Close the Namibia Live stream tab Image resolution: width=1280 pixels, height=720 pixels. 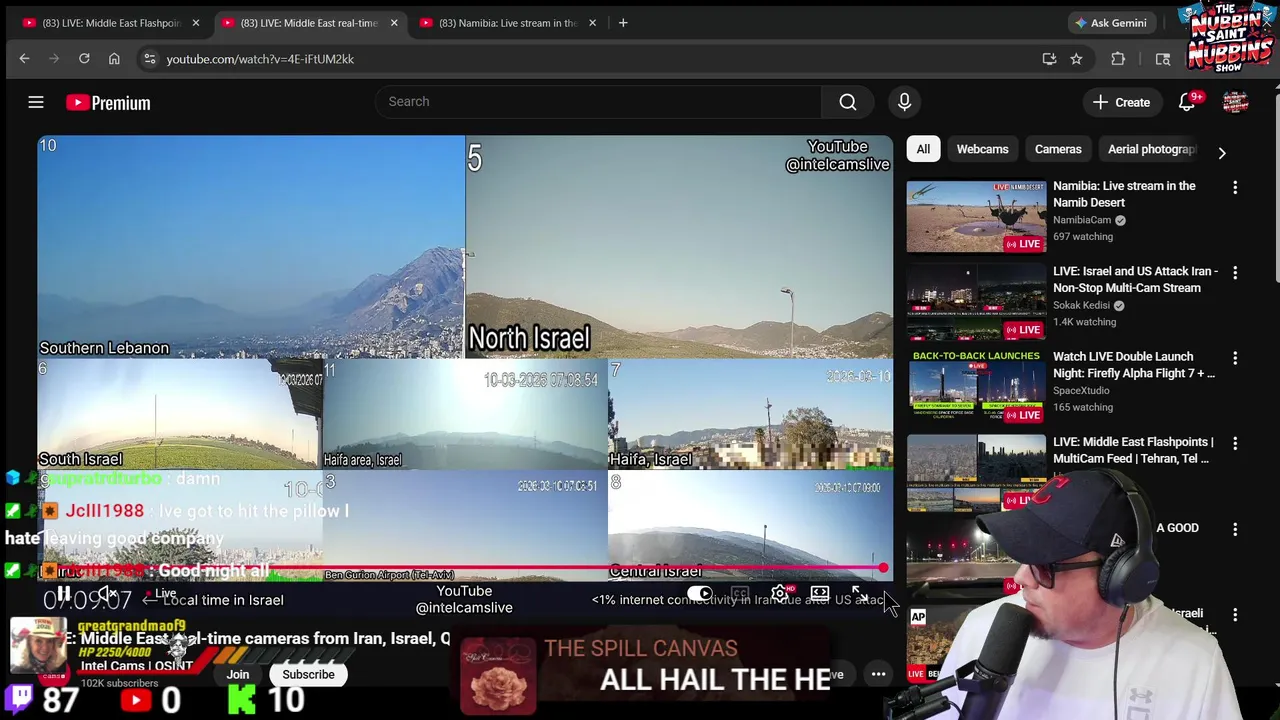[x=592, y=22]
